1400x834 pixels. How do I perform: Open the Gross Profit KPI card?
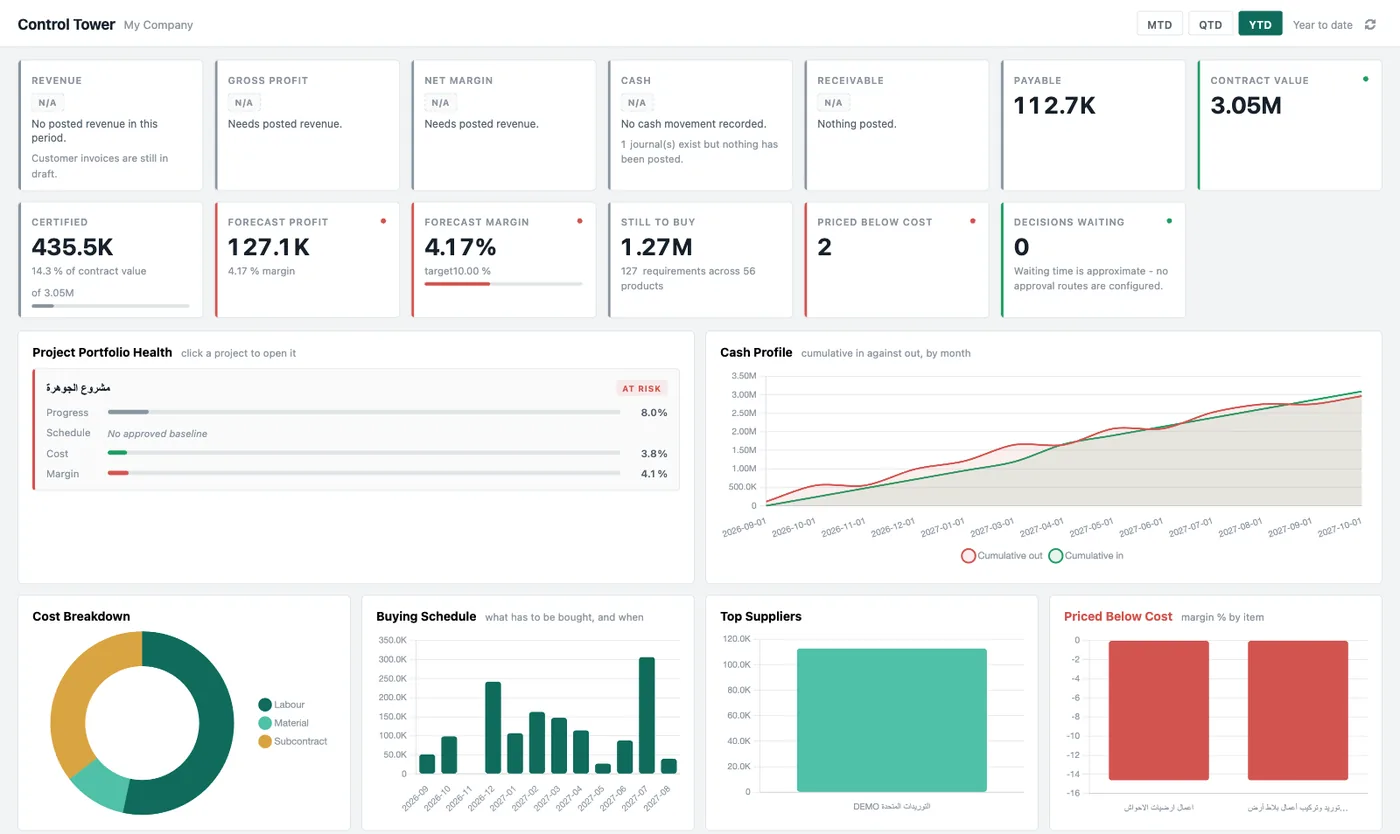pos(307,125)
